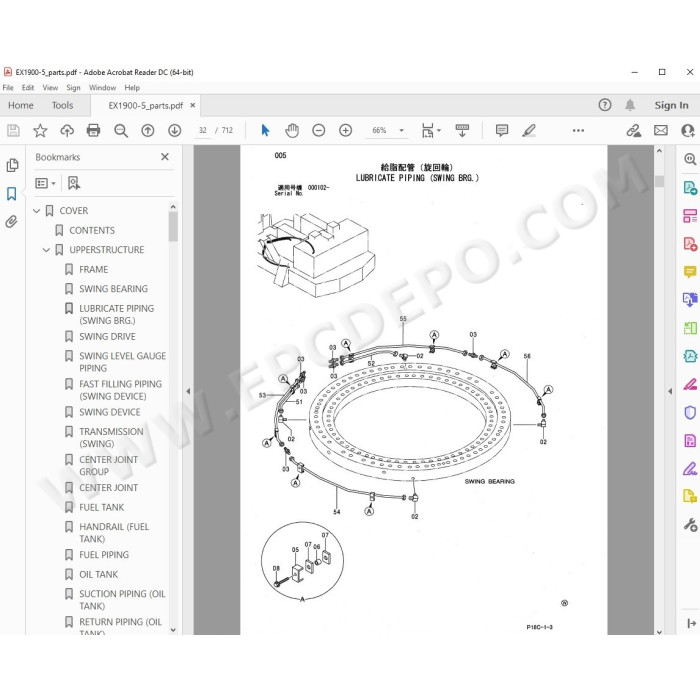Open the File menu

point(8,88)
